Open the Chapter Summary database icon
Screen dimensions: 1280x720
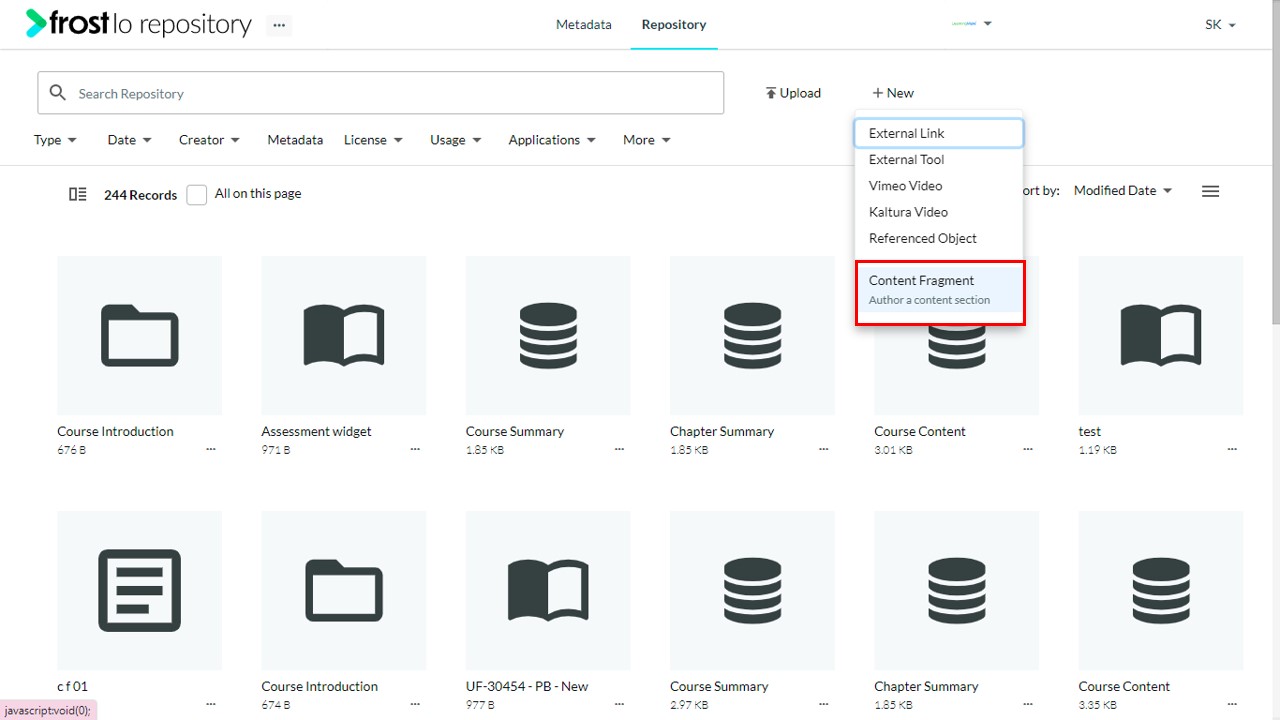click(x=752, y=335)
